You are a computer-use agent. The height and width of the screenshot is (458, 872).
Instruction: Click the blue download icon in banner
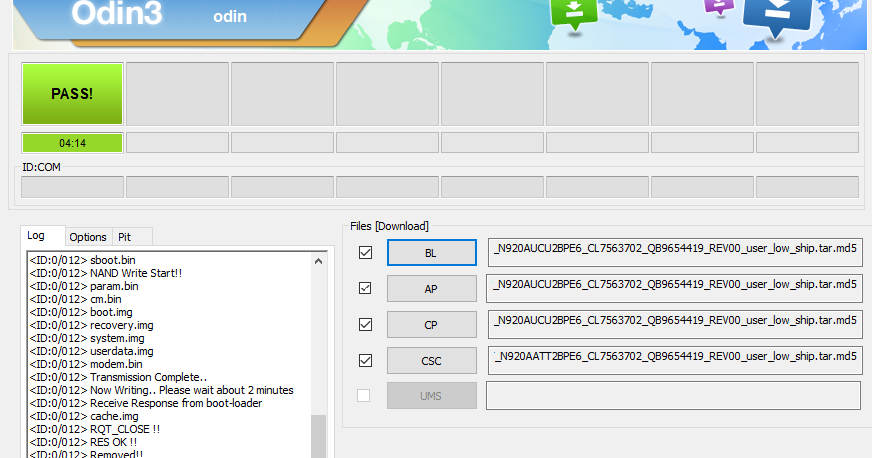coord(777,17)
